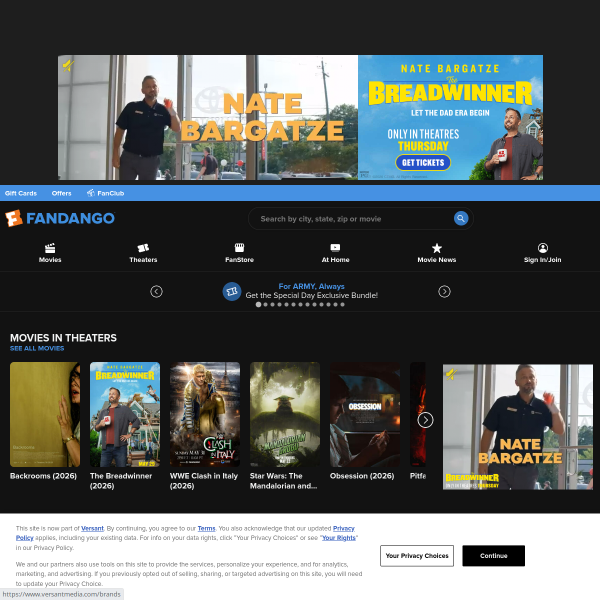Viewport: 600px width, 600px height.
Task: Click For ARMY, Always promo headline
Action: pyautogui.click(x=311, y=286)
